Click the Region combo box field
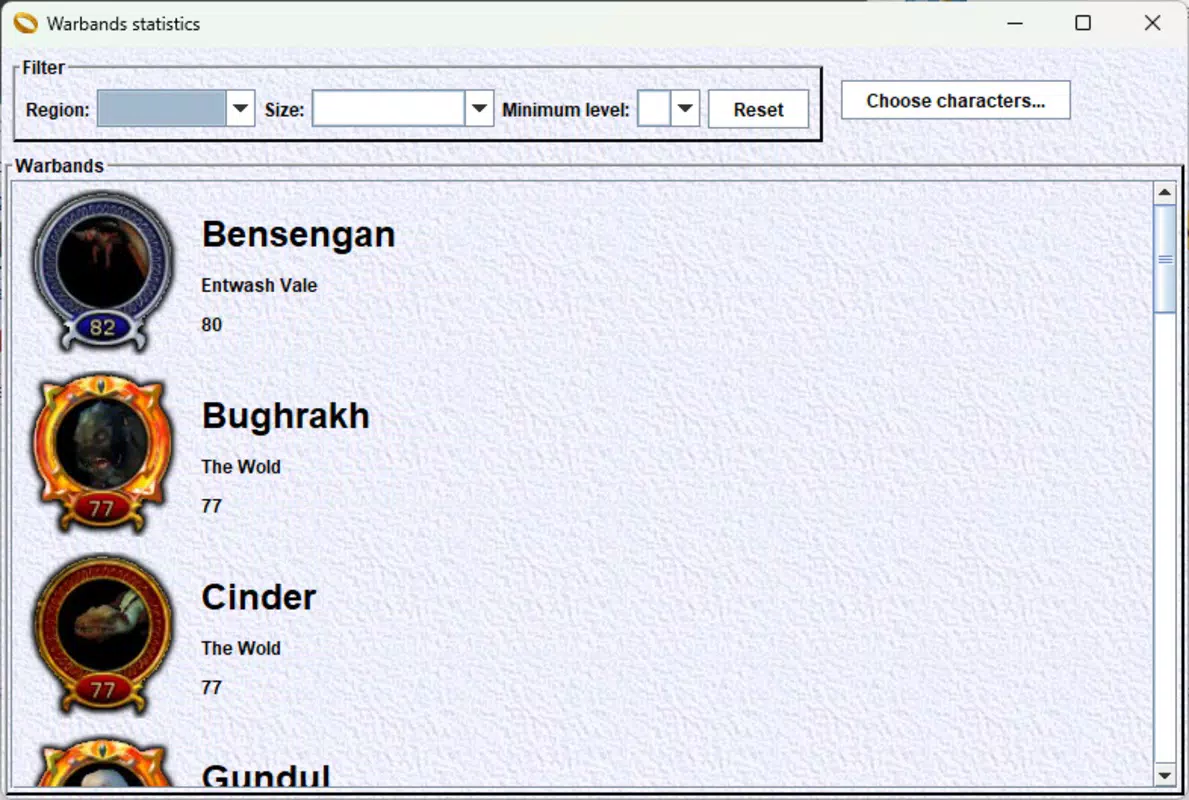Screen dimensions: 1189x800 point(162,109)
